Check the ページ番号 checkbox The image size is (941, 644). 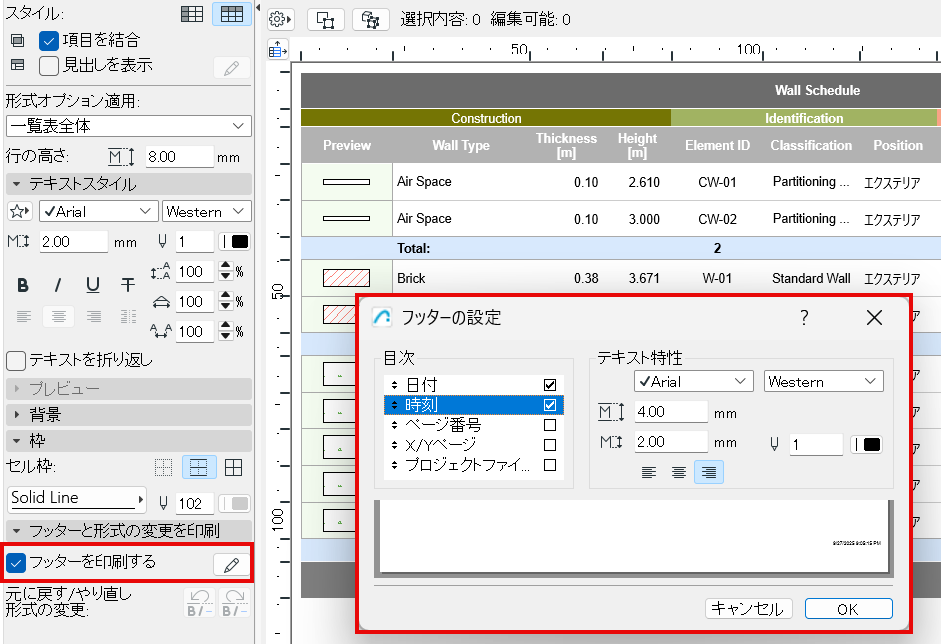click(x=550, y=425)
